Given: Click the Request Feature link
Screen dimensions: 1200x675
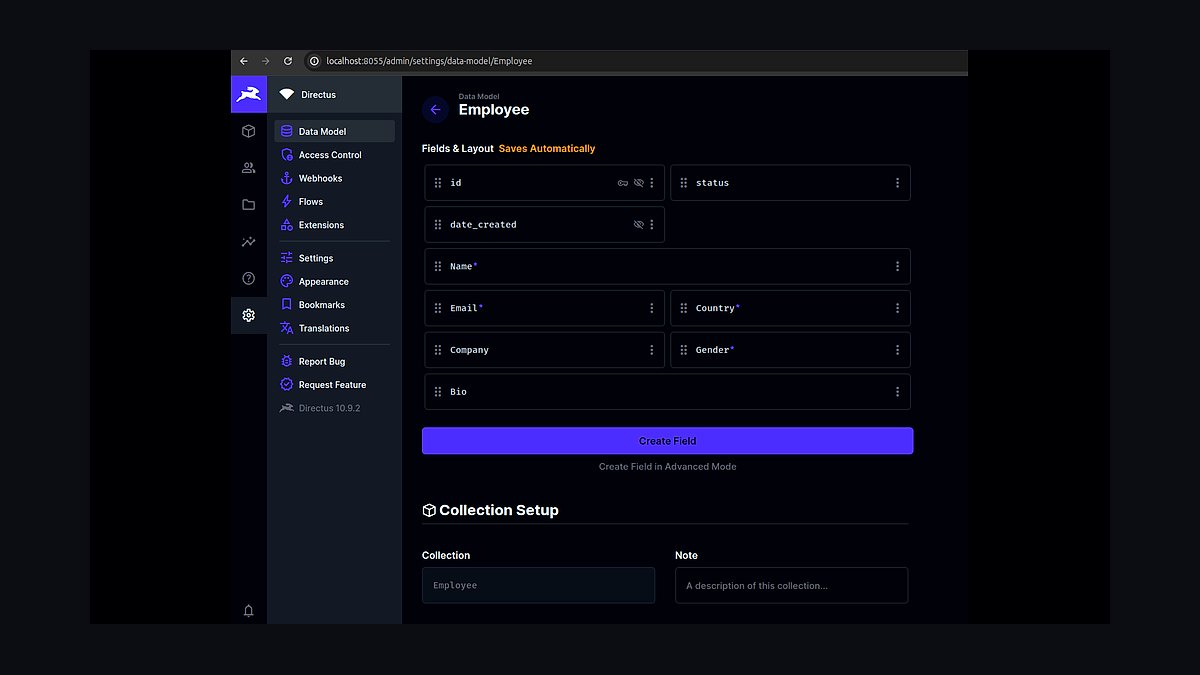Looking at the screenshot, I should (335, 385).
